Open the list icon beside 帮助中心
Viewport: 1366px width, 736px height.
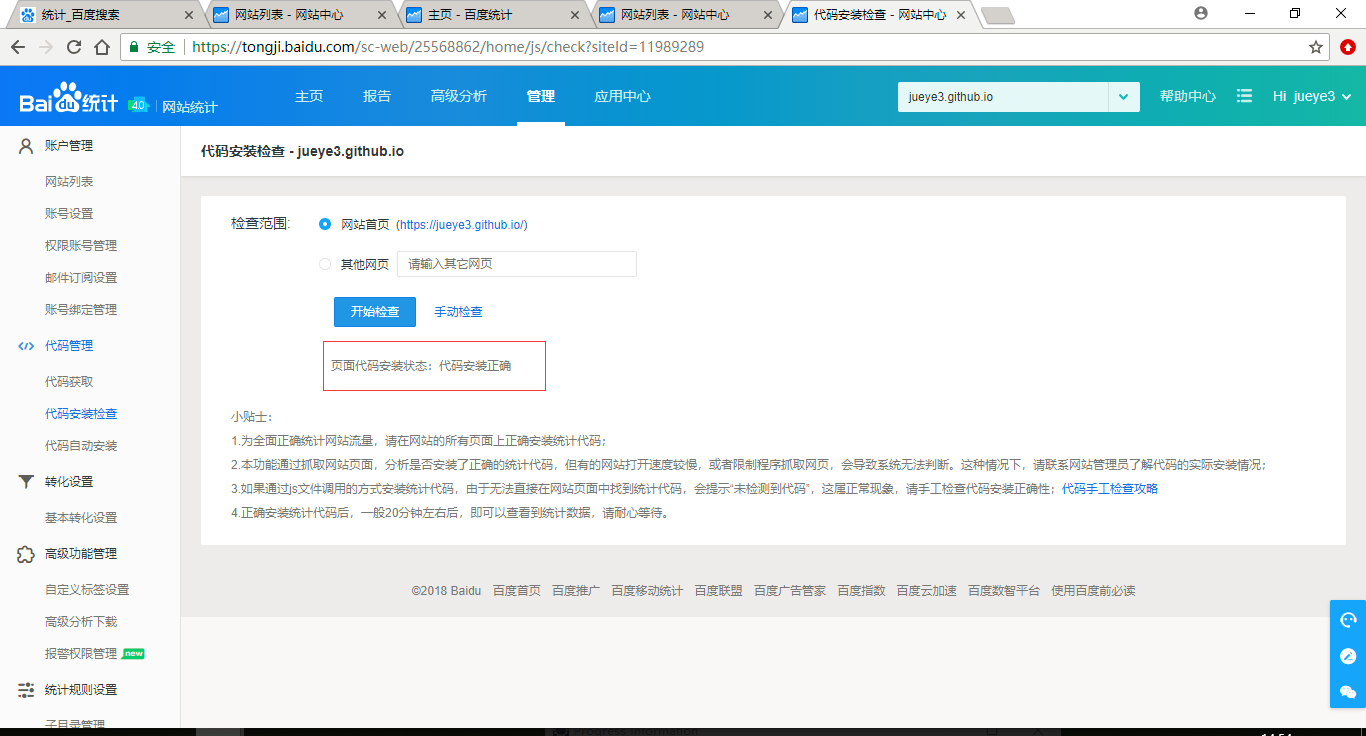click(x=1244, y=96)
